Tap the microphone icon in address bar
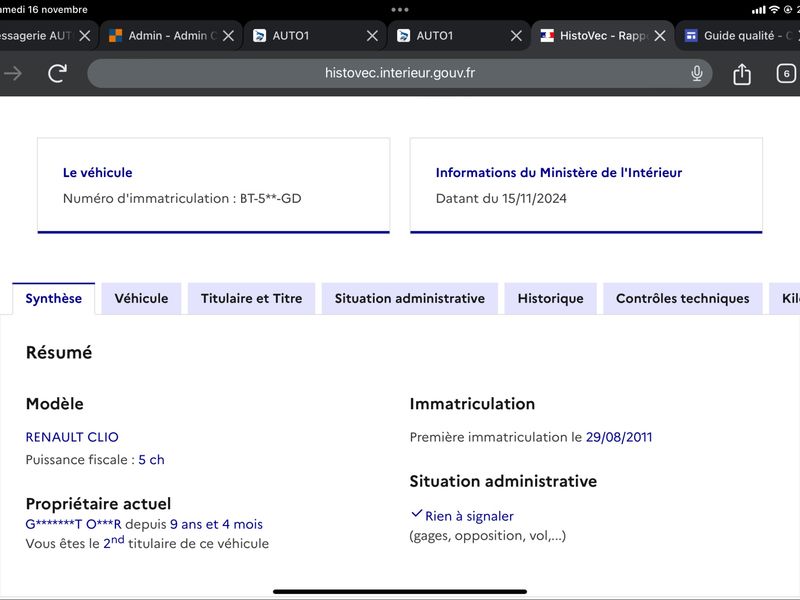Viewport: 800px width, 600px height. (696, 73)
